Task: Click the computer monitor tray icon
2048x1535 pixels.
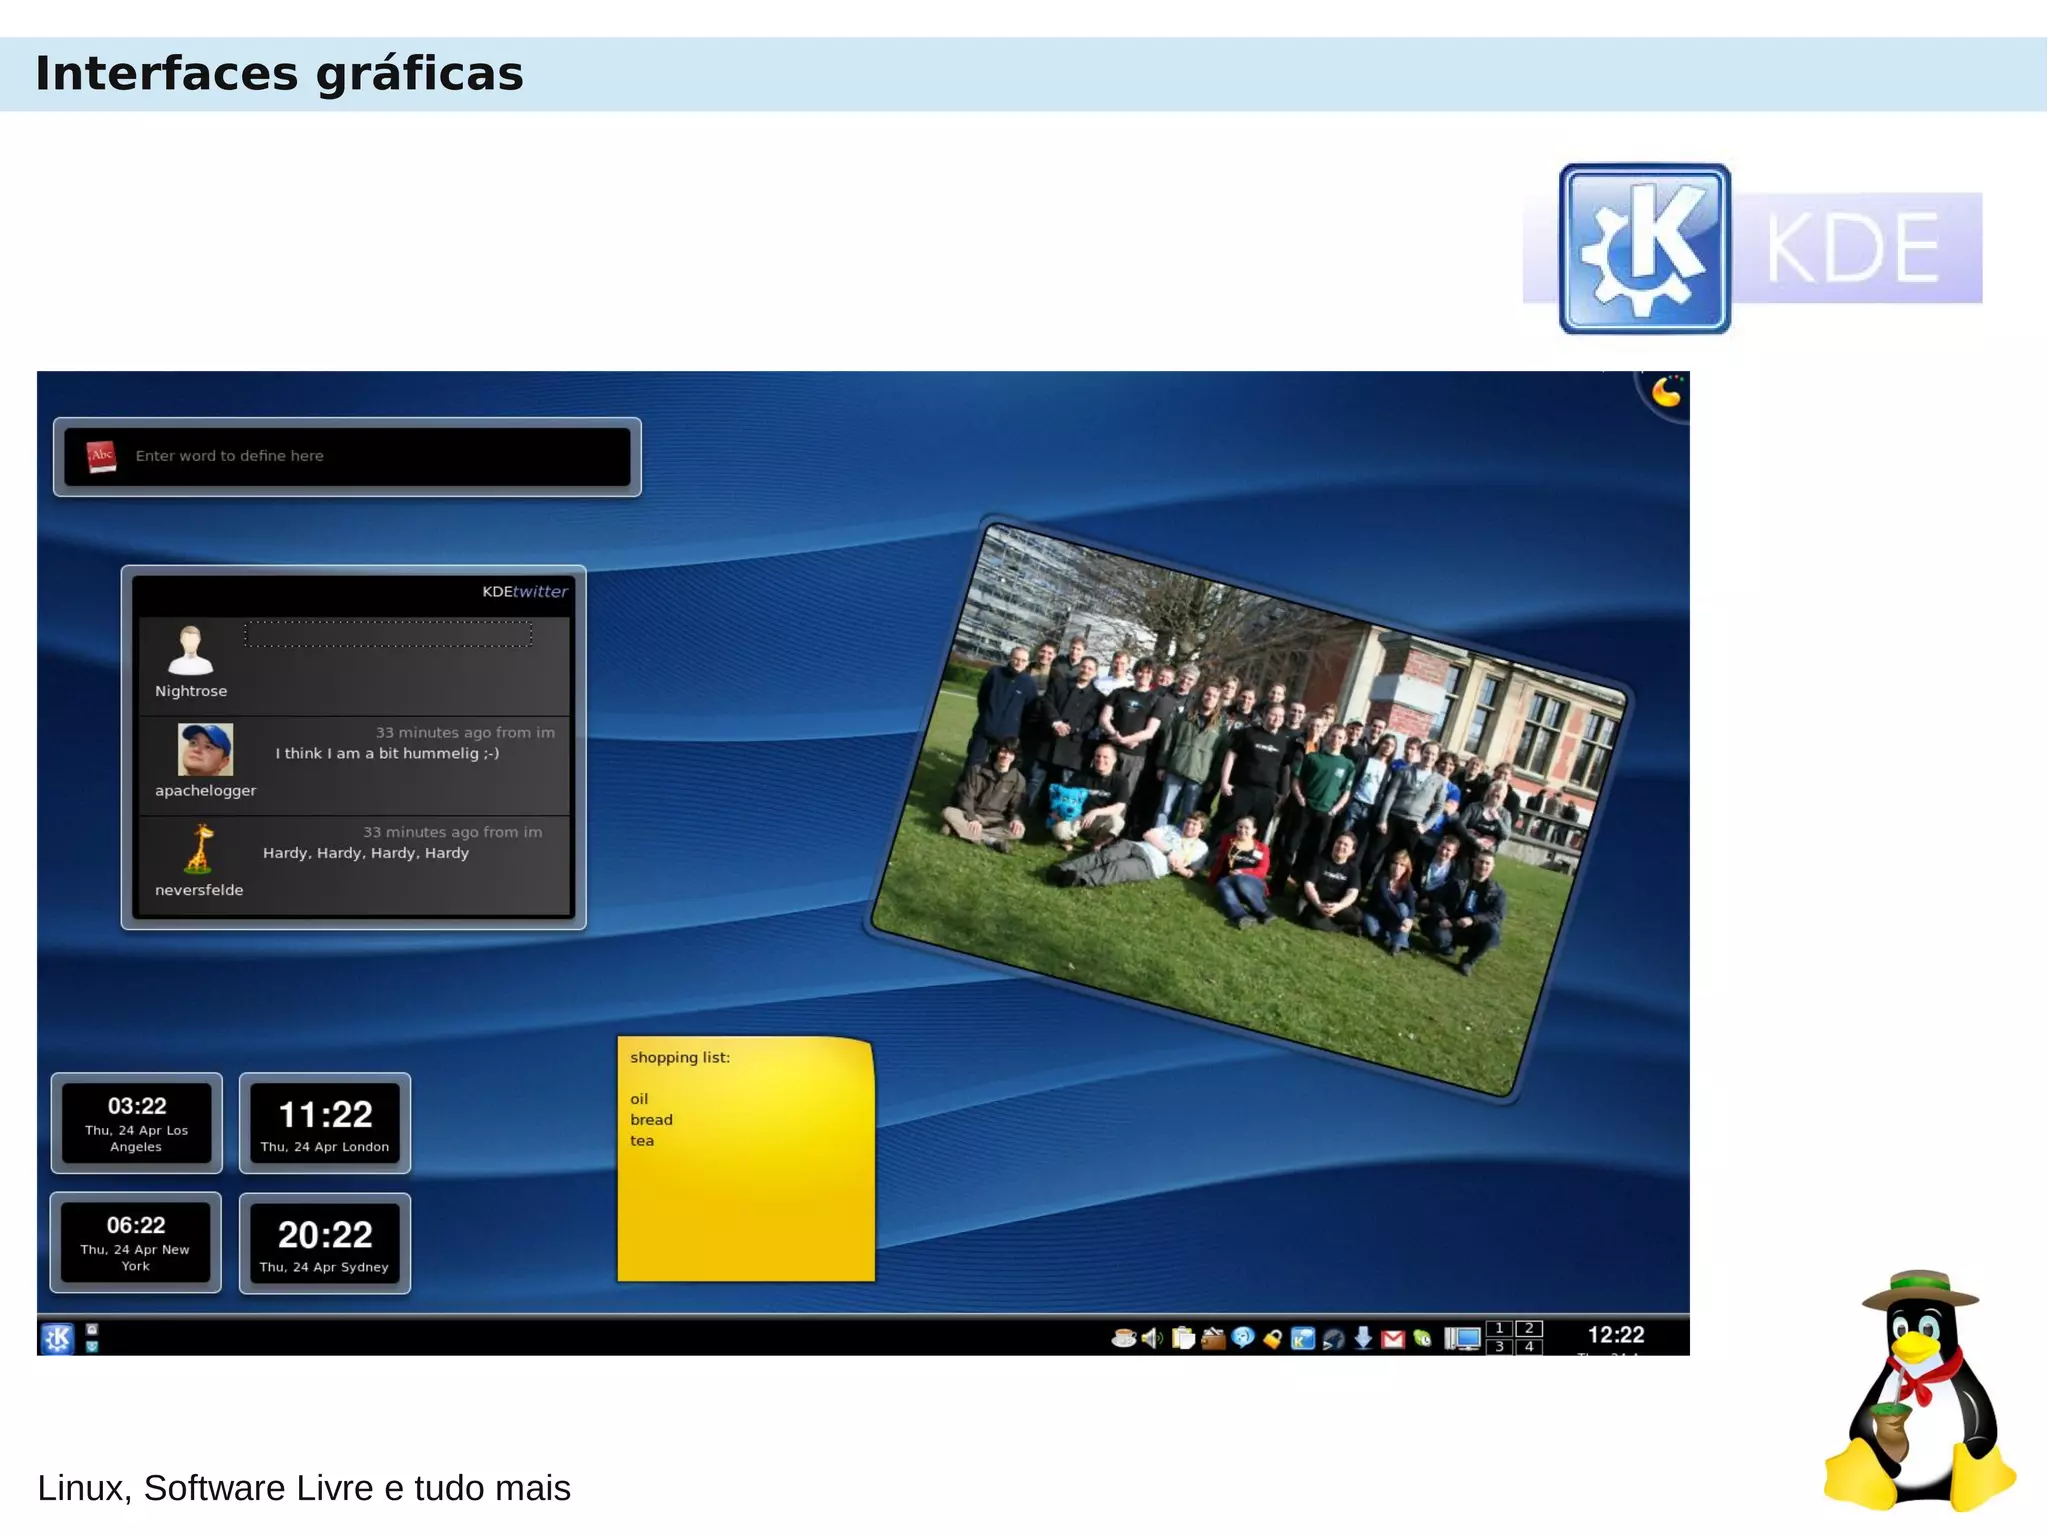Action: pyautogui.click(x=1462, y=1339)
